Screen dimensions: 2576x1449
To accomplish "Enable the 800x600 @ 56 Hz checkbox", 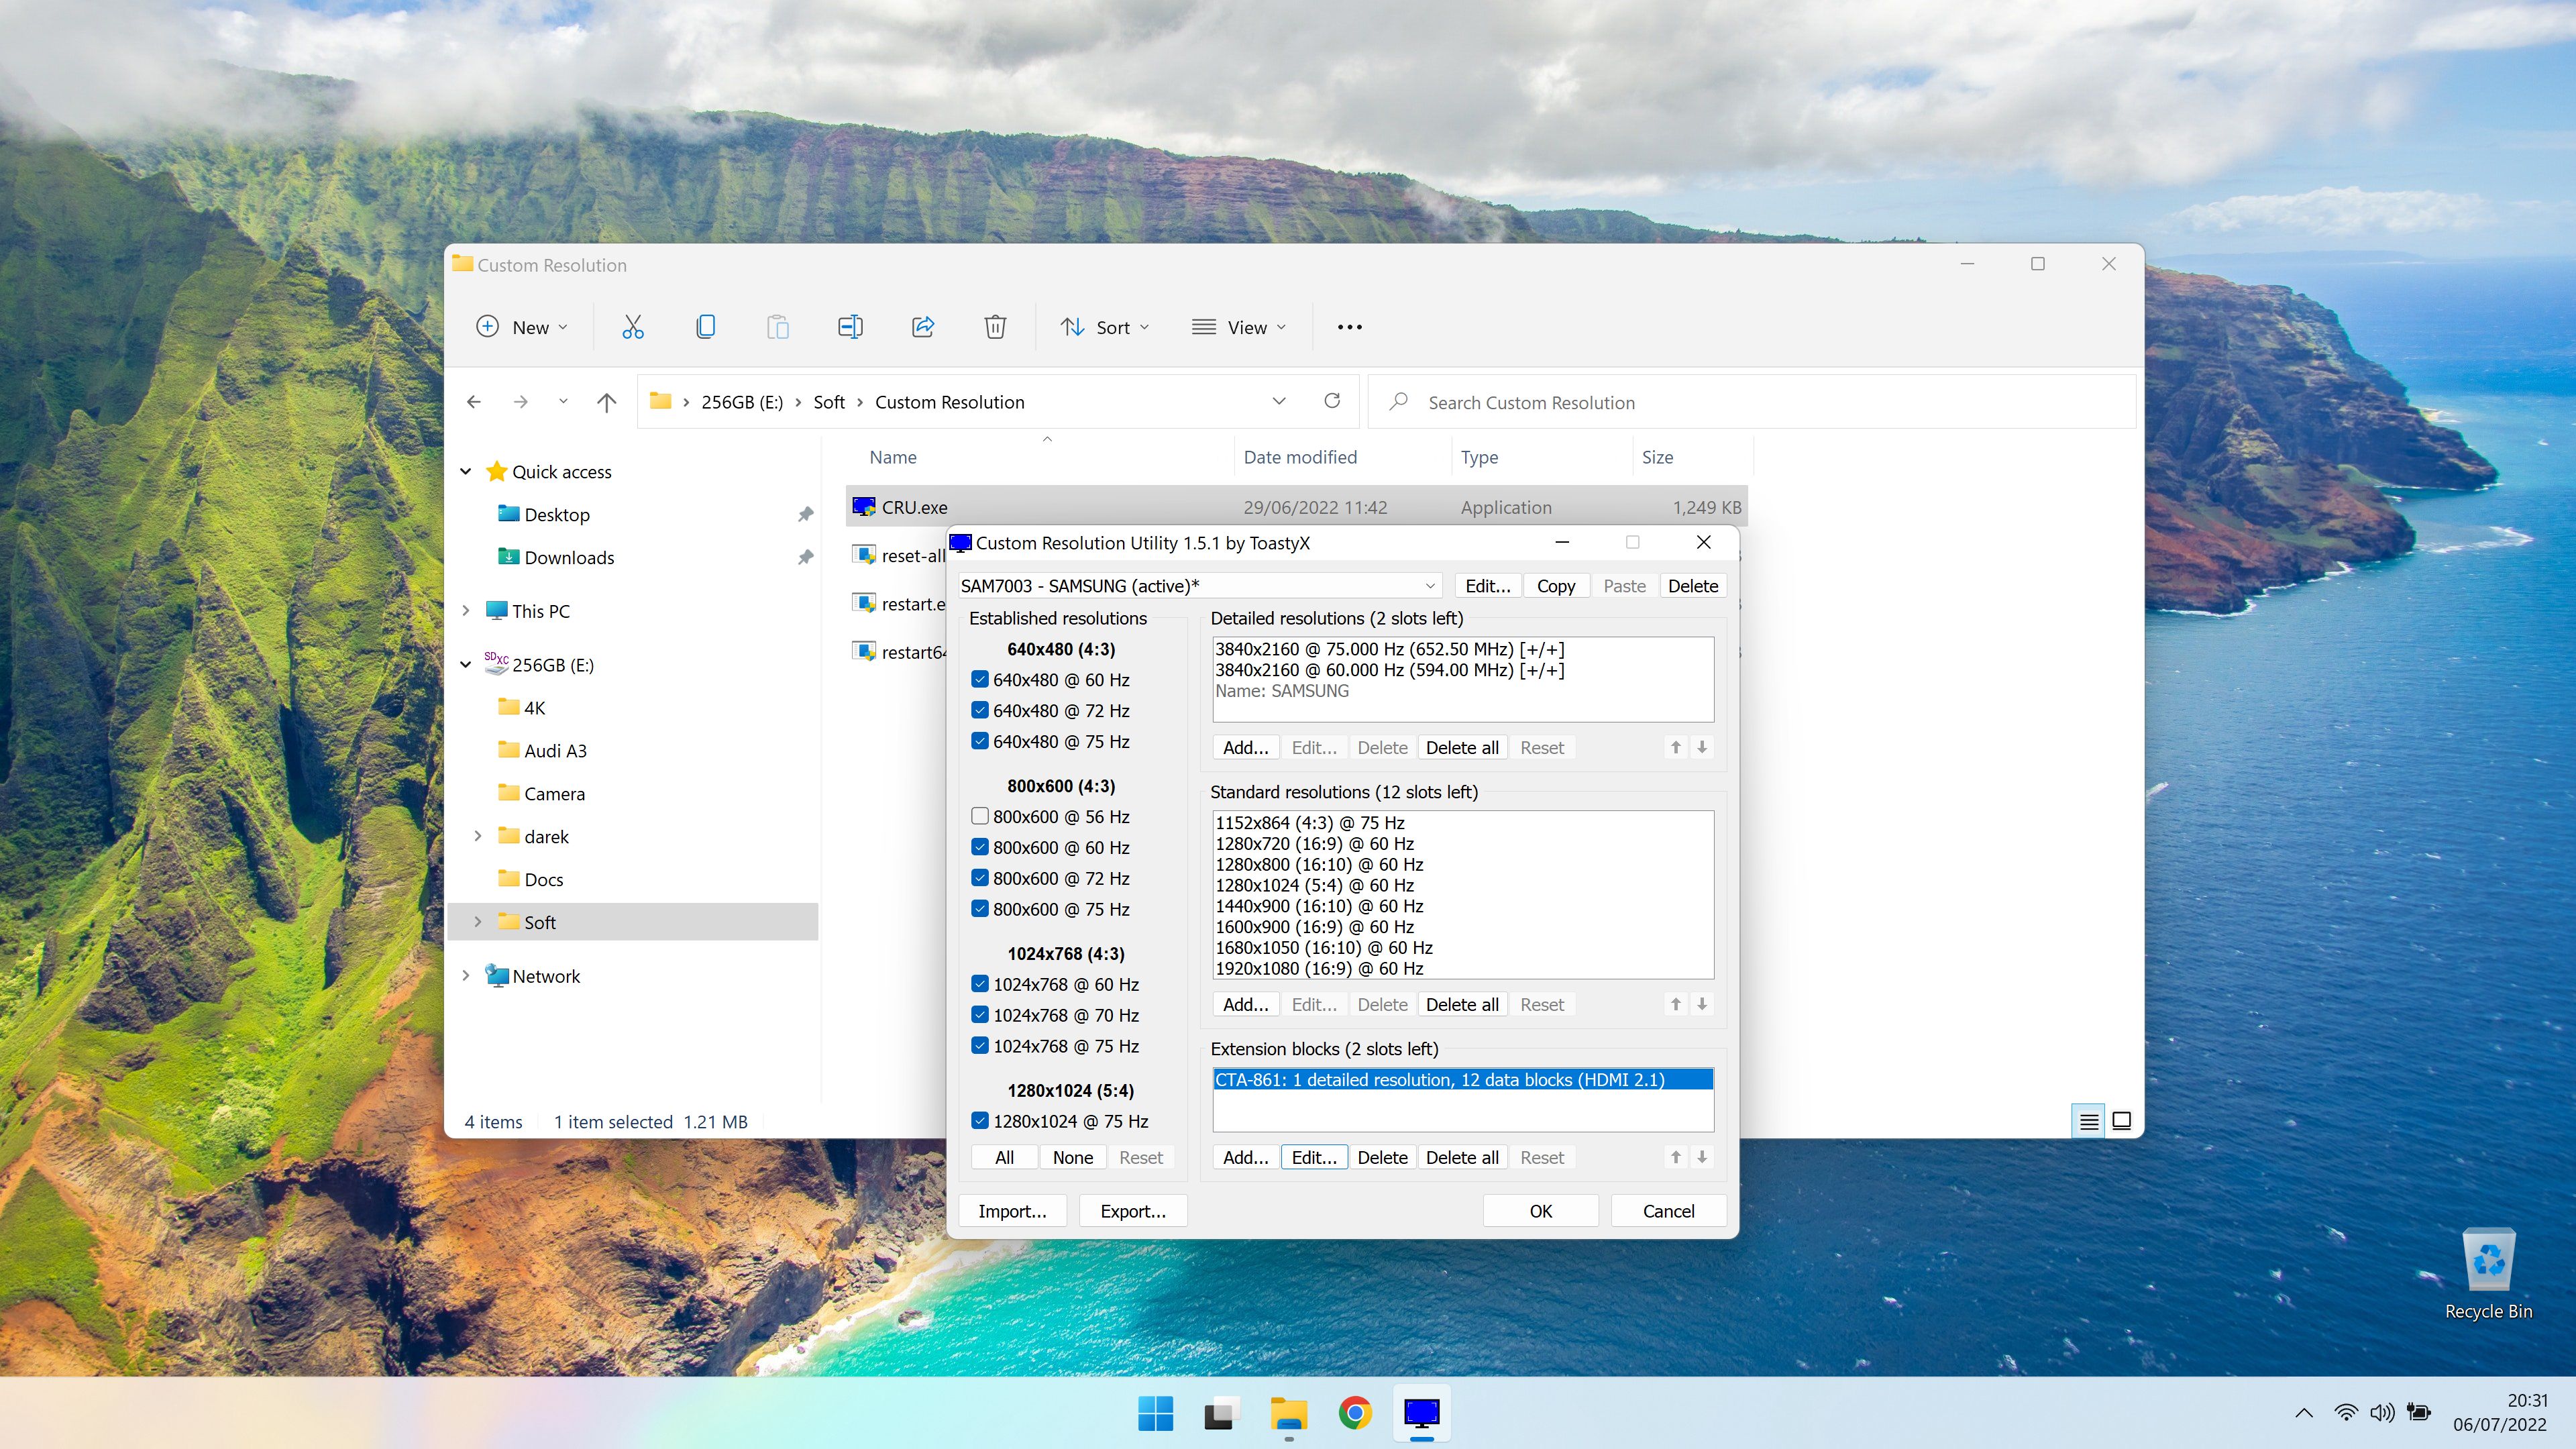I will point(980,816).
